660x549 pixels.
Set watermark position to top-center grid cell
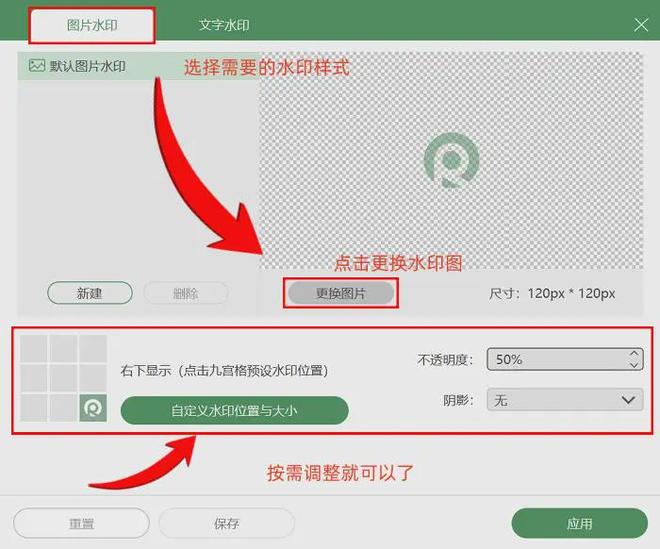63,349
